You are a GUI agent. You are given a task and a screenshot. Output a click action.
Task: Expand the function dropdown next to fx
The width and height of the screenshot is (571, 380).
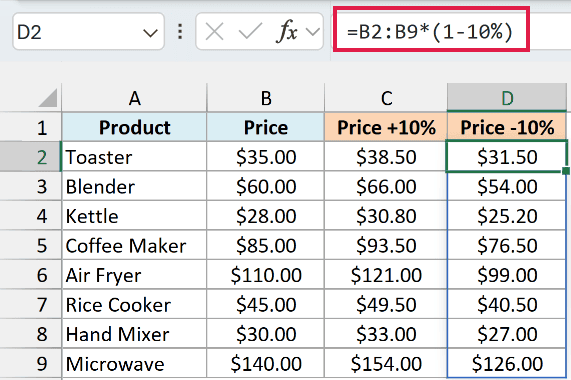tap(312, 32)
